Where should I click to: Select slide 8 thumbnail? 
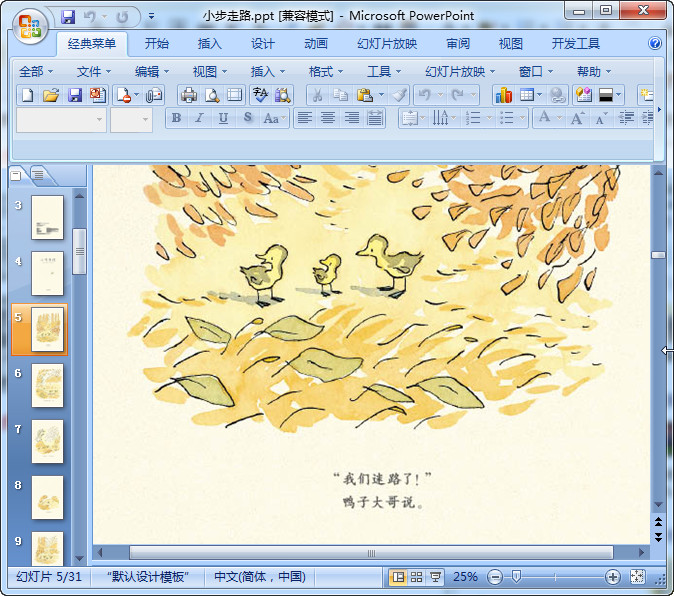47,498
